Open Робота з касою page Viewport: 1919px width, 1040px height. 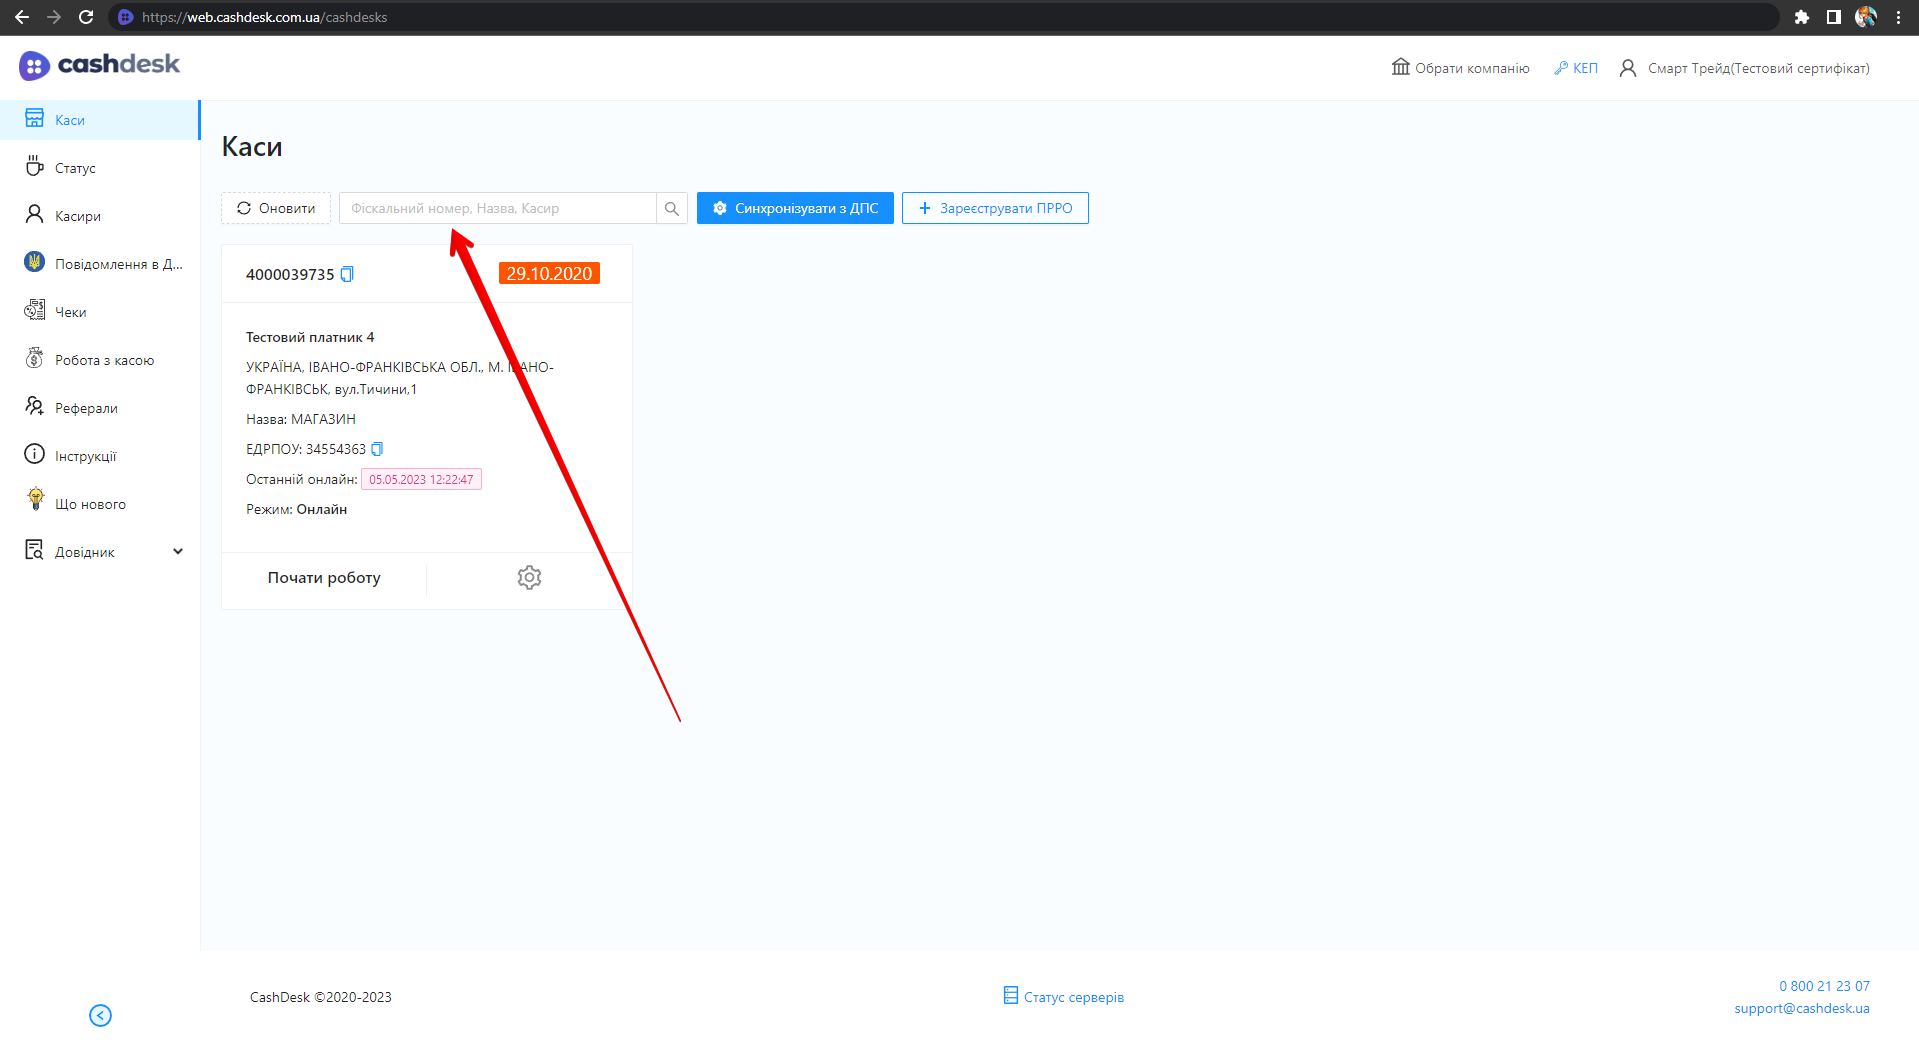point(104,360)
